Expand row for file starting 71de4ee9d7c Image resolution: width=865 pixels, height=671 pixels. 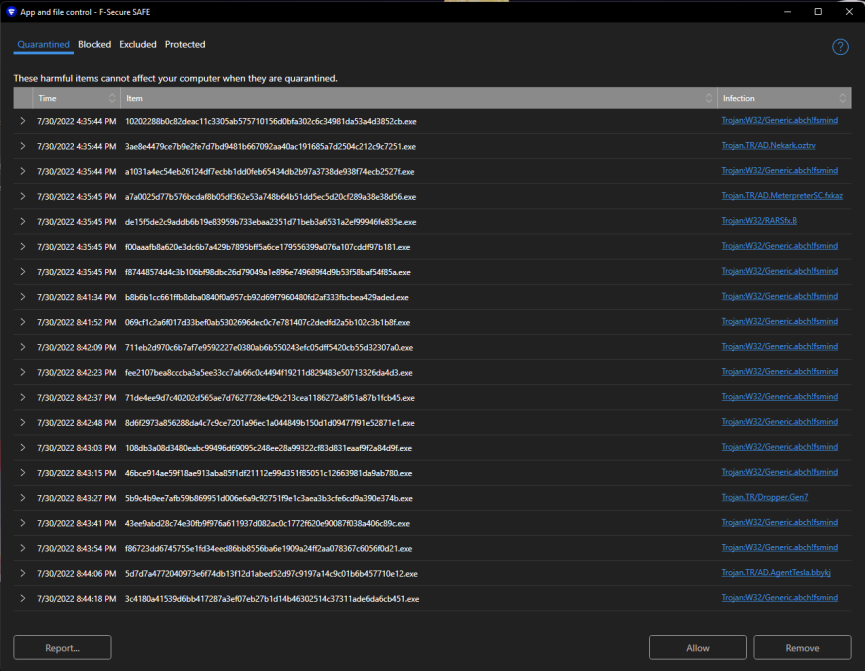(x=23, y=397)
